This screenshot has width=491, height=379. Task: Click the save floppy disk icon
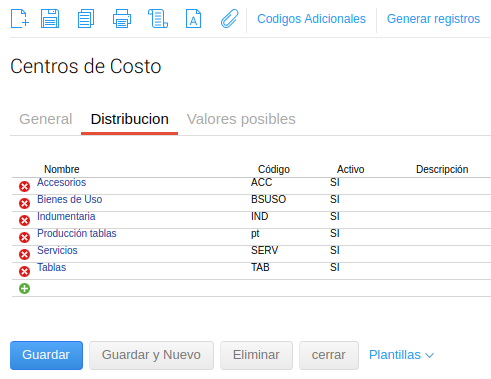point(50,19)
